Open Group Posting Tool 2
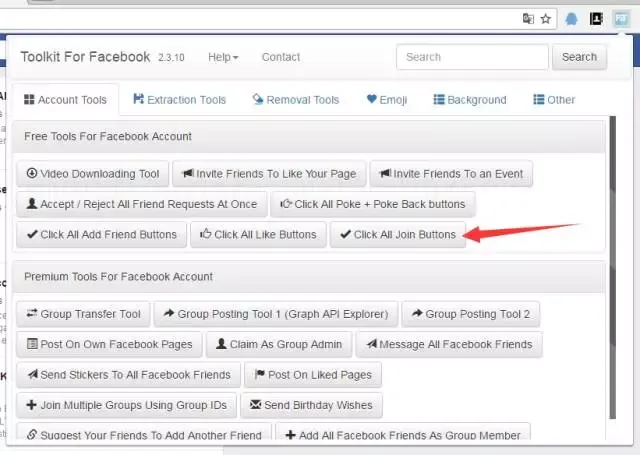Viewport: 640px width, 455px height. pyautogui.click(x=471, y=314)
